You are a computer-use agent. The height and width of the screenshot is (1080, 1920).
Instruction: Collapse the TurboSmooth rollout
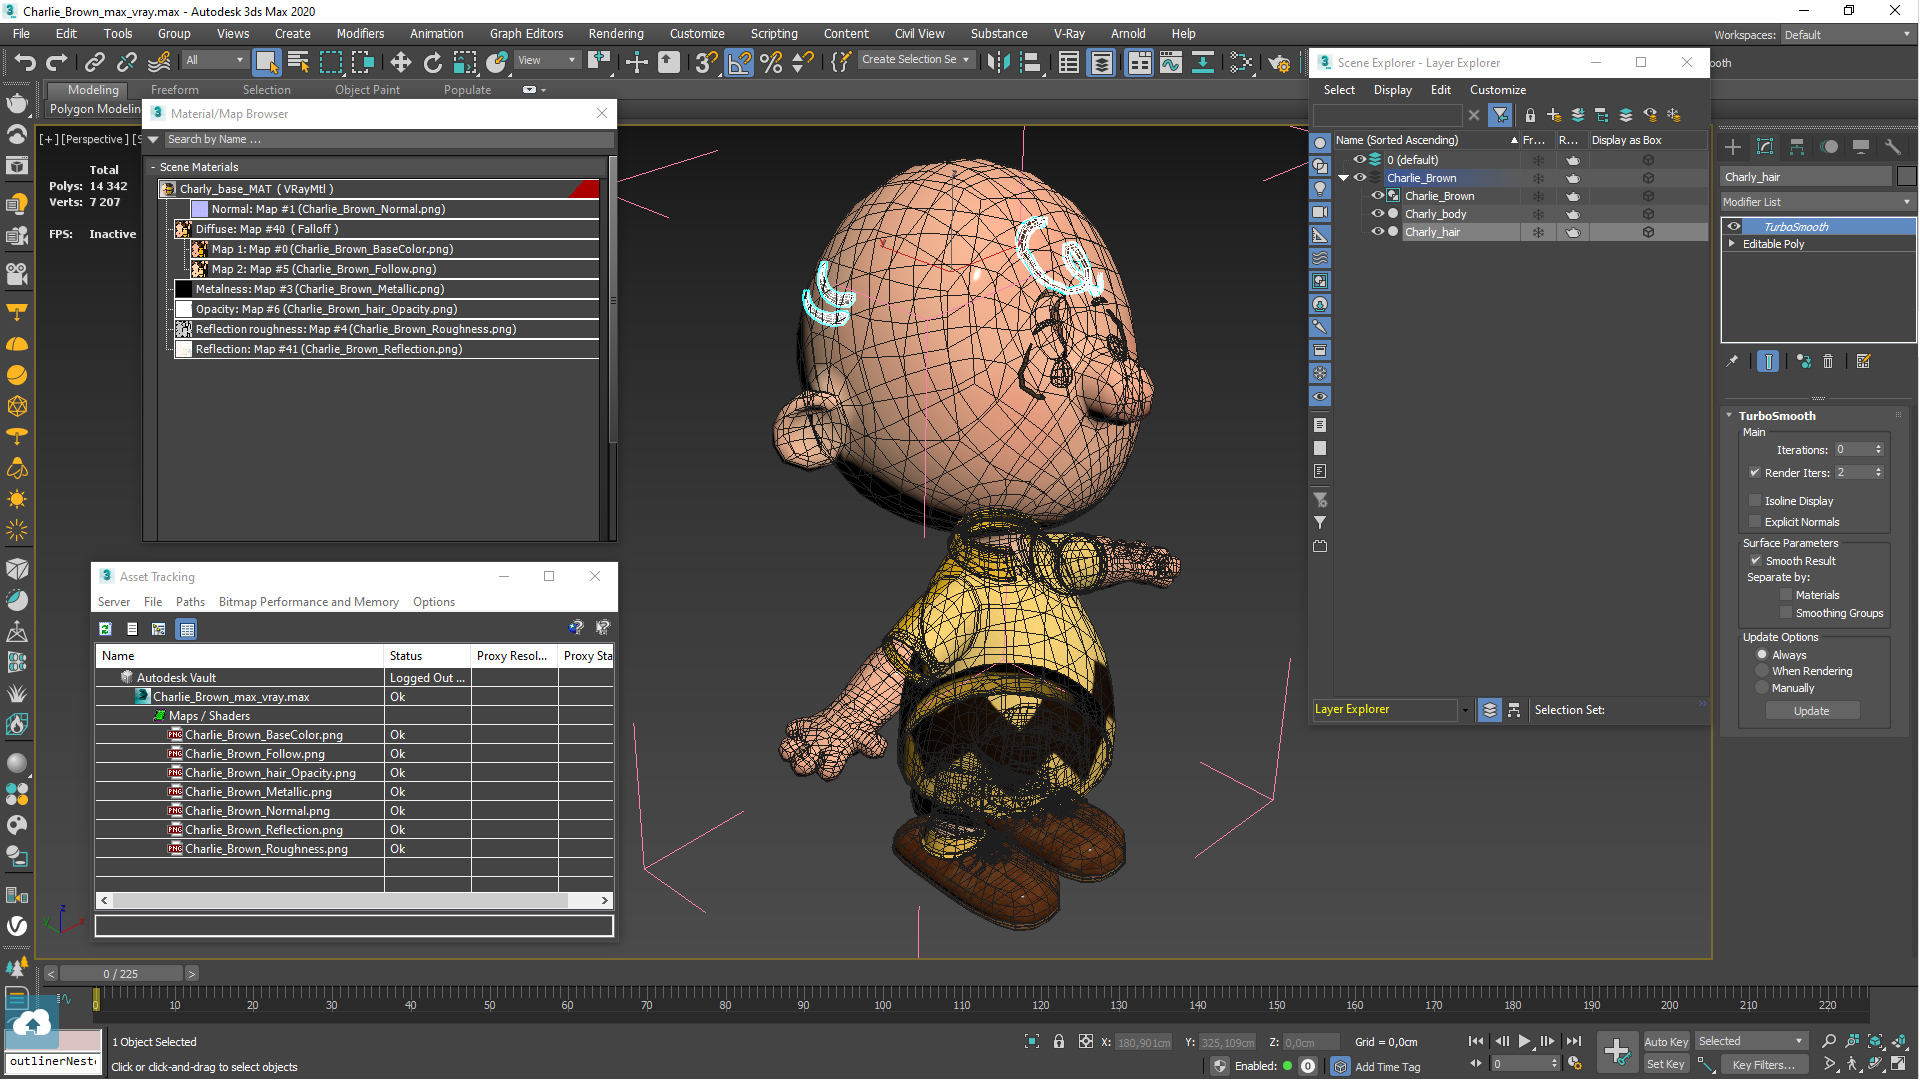tap(1729, 416)
